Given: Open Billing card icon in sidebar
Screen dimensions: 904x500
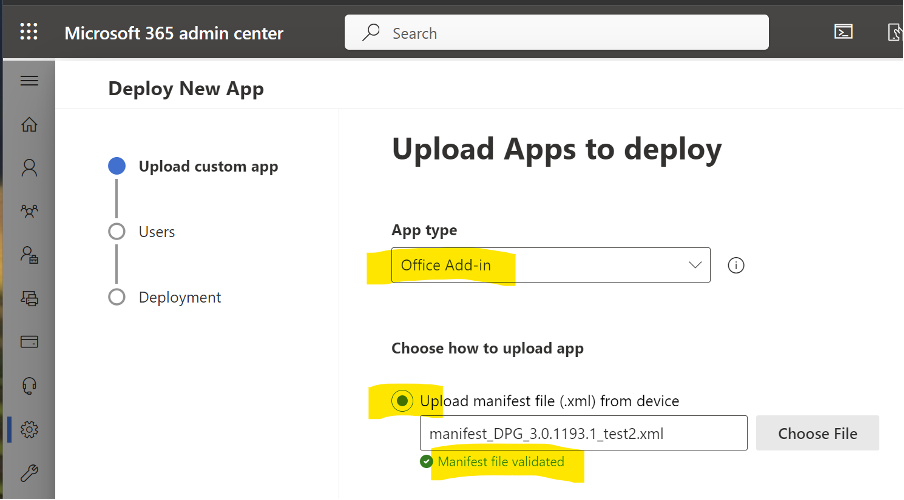Looking at the screenshot, I should point(29,342).
